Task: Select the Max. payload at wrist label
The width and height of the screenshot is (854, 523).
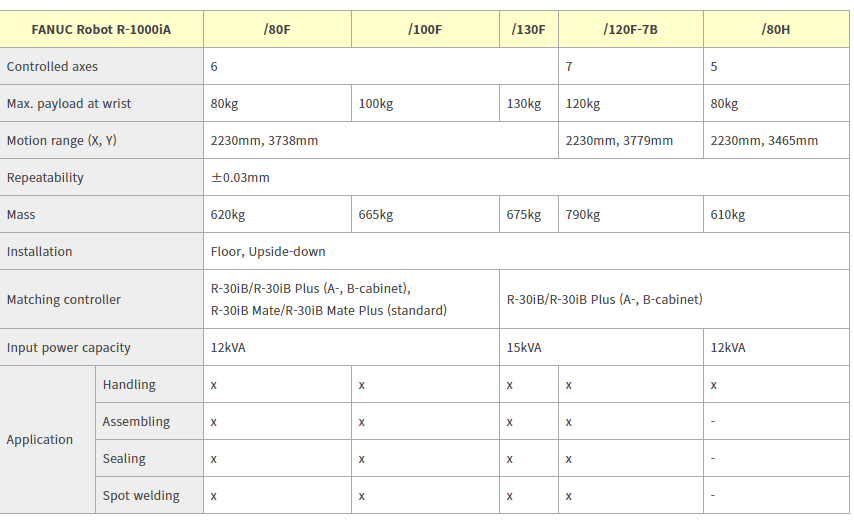Action: [69, 104]
